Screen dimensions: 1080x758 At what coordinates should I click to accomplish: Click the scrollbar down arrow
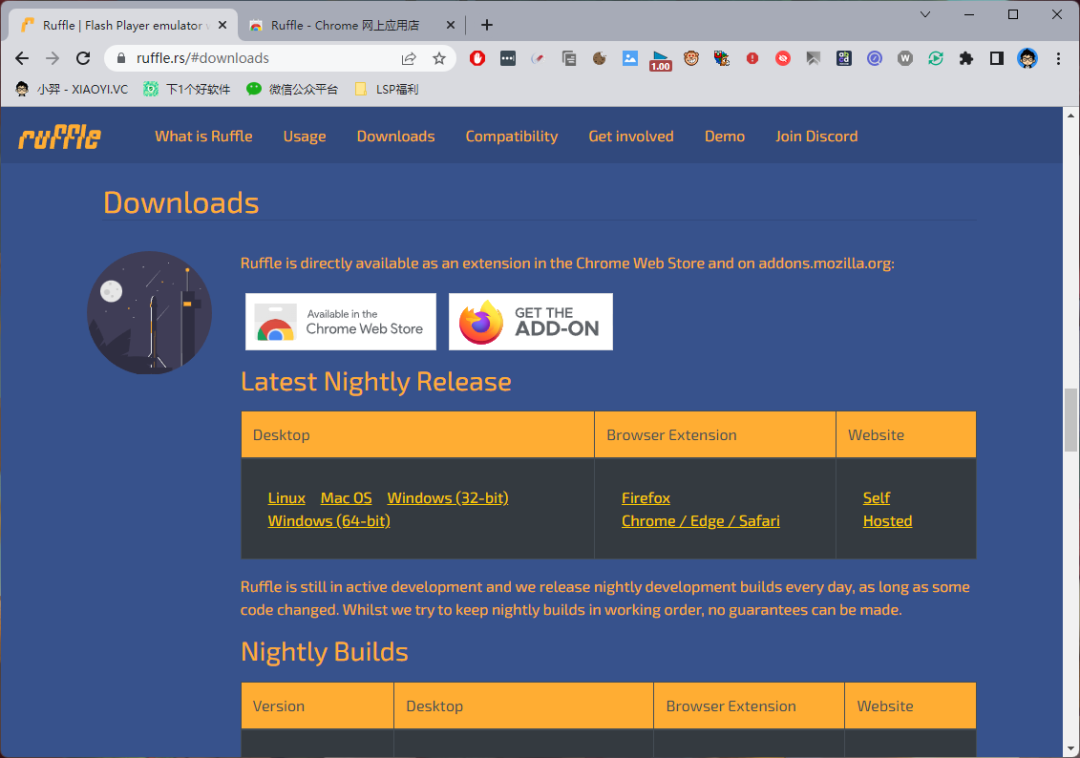(x=1070, y=748)
